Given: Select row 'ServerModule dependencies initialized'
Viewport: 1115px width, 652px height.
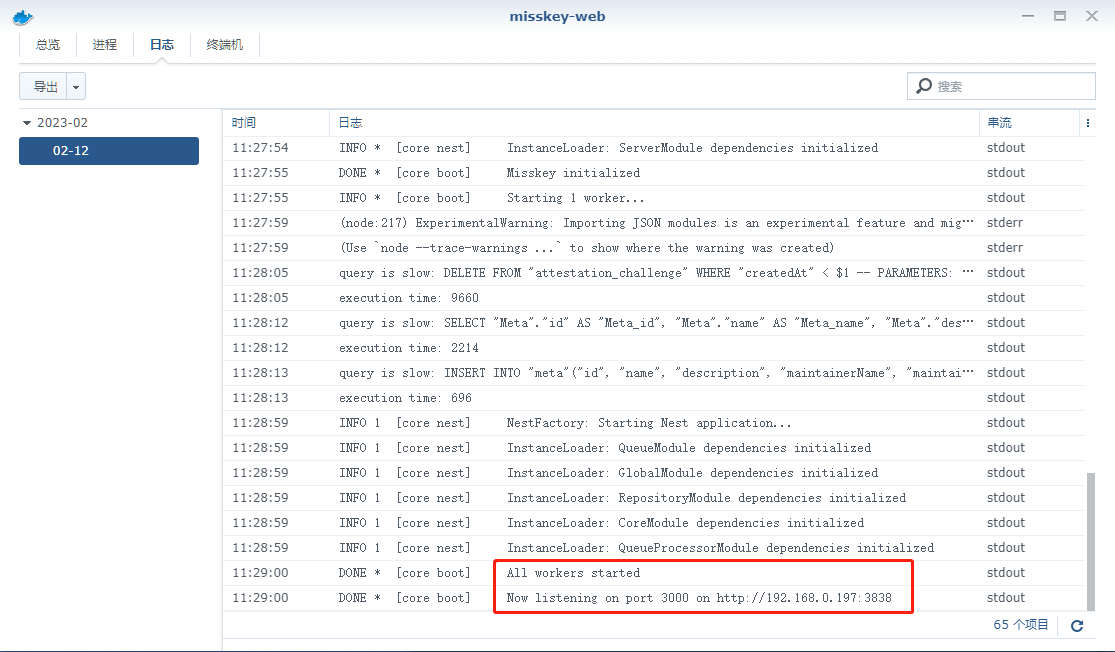Looking at the screenshot, I should (654, 148).
